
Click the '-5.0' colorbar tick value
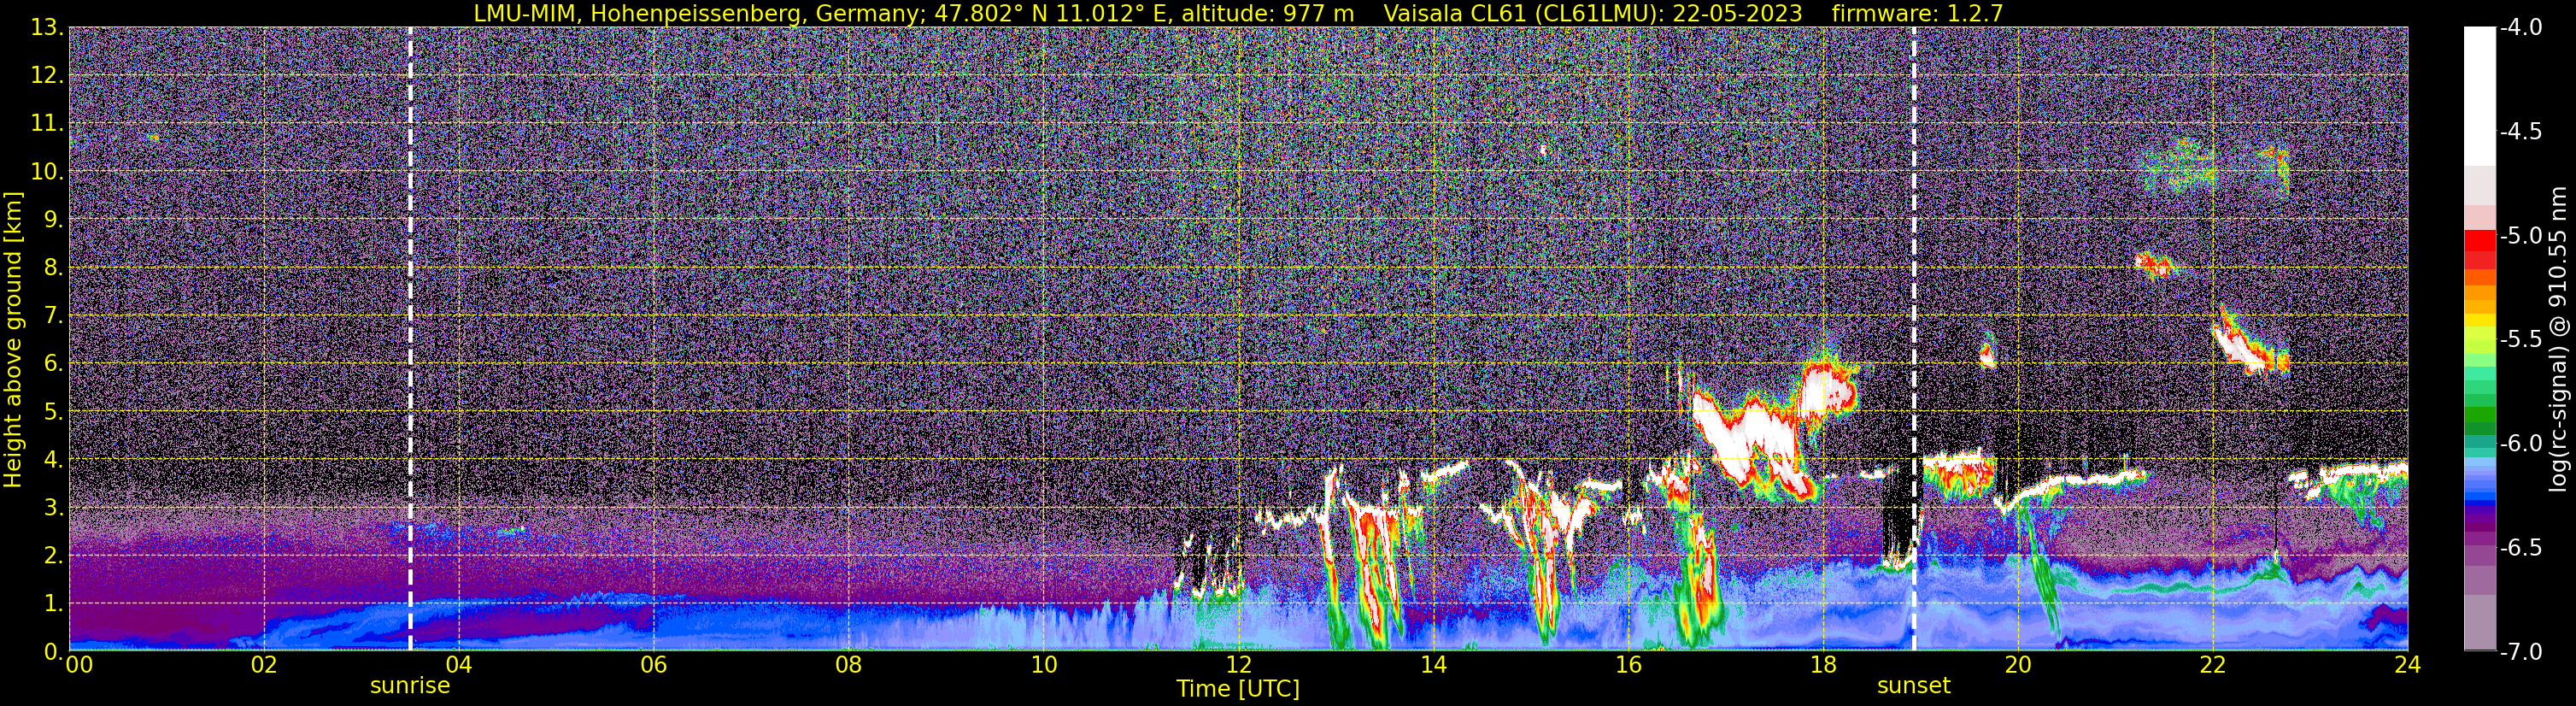coord(2520,236)
